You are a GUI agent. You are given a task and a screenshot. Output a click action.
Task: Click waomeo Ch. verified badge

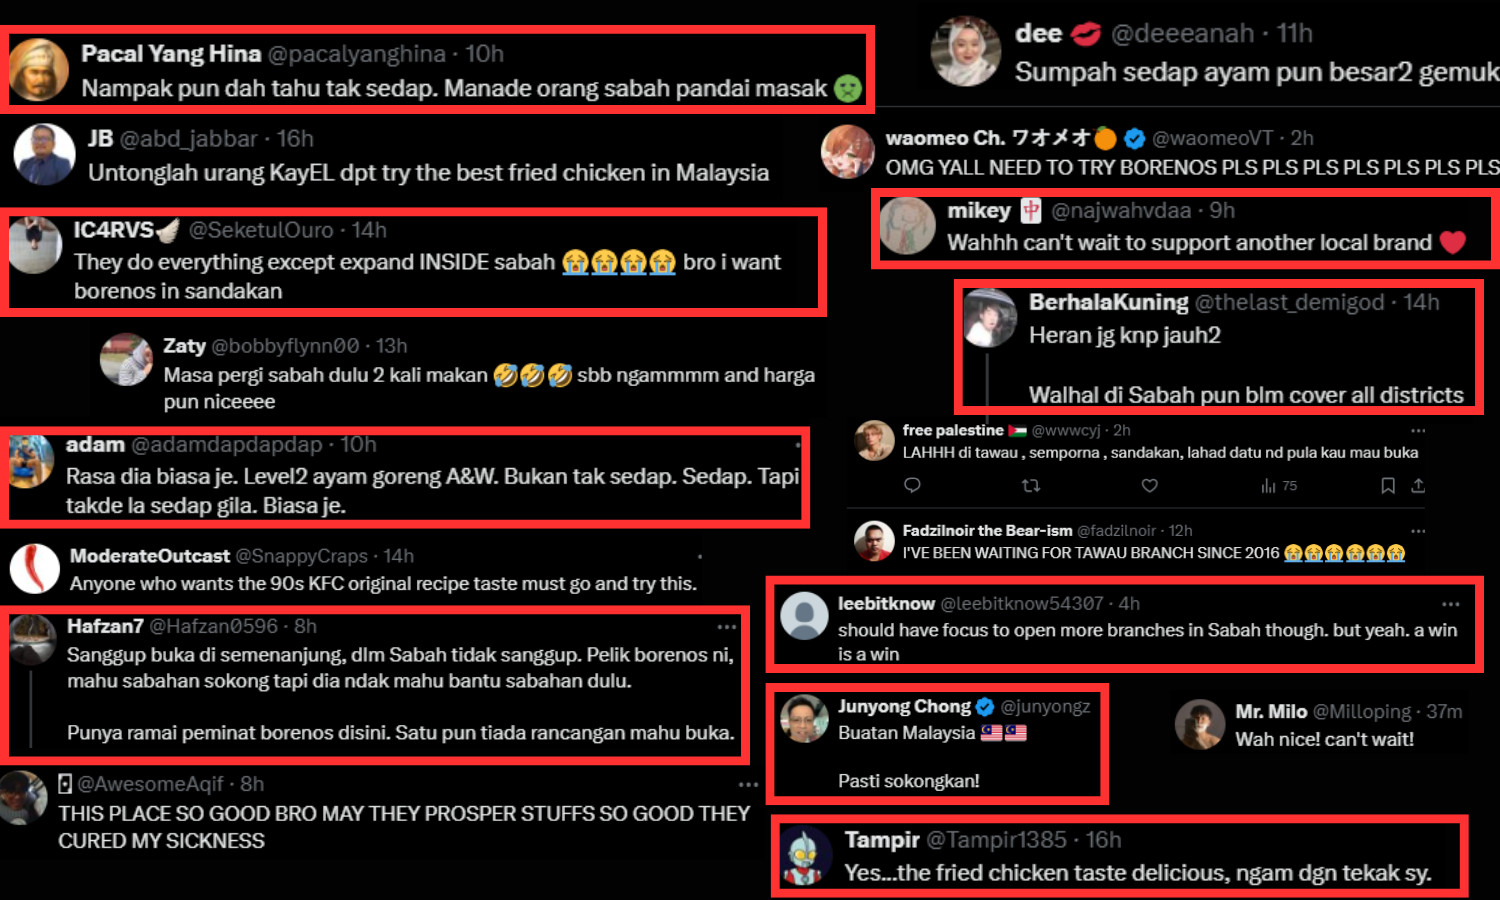point(1134,138)
